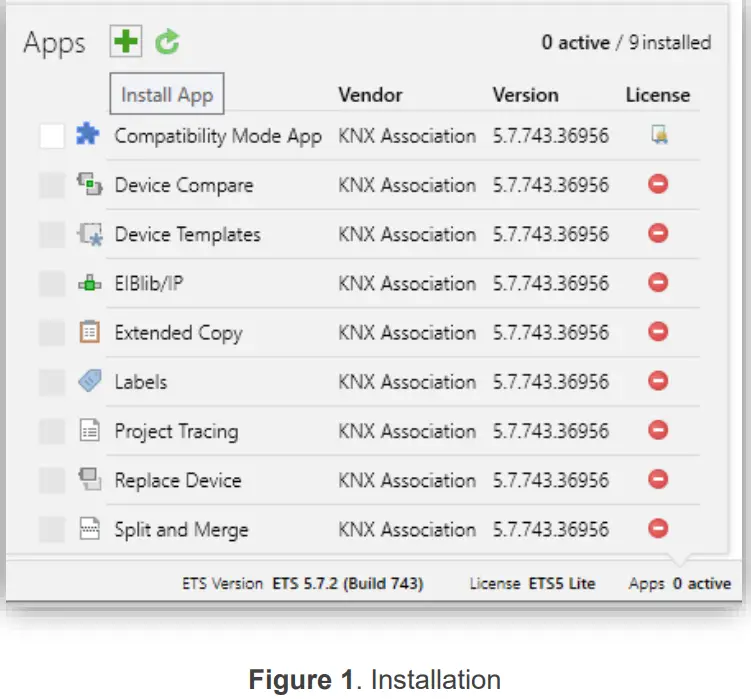
Task: Enable the Compatibility Mode App checkbox
Action: click(x=52, y=136)
